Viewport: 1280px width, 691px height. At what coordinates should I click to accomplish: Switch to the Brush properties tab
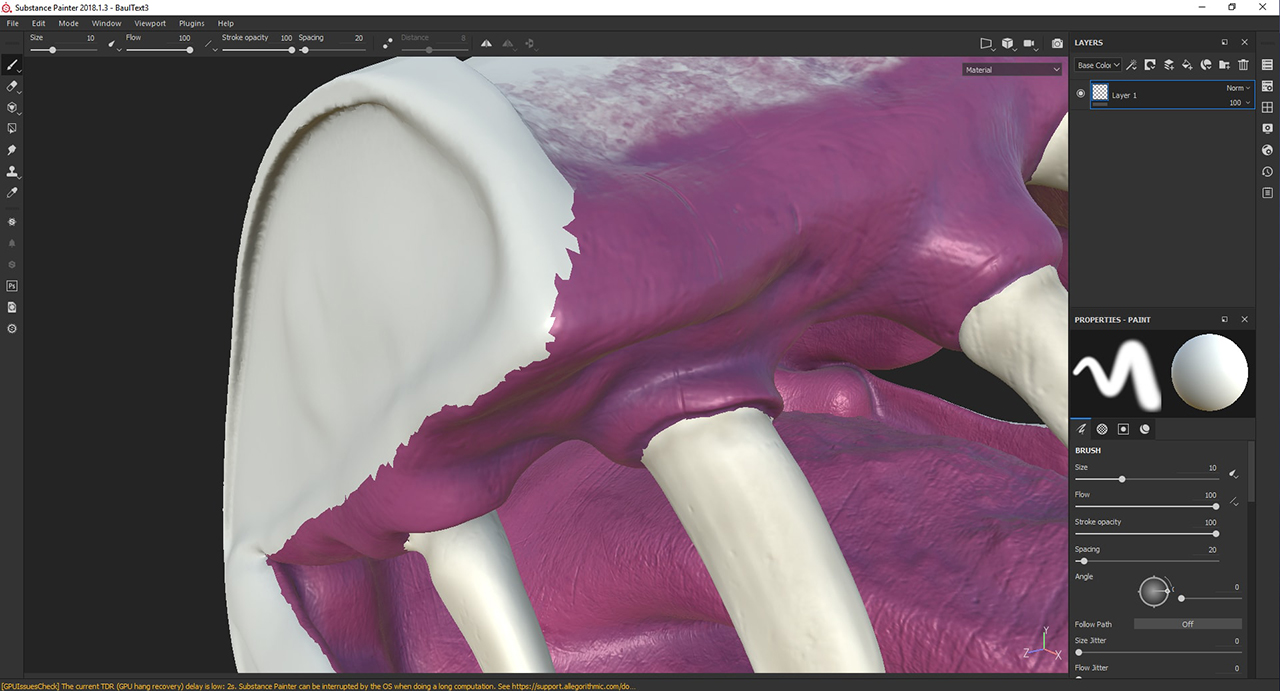point(1081,429)
